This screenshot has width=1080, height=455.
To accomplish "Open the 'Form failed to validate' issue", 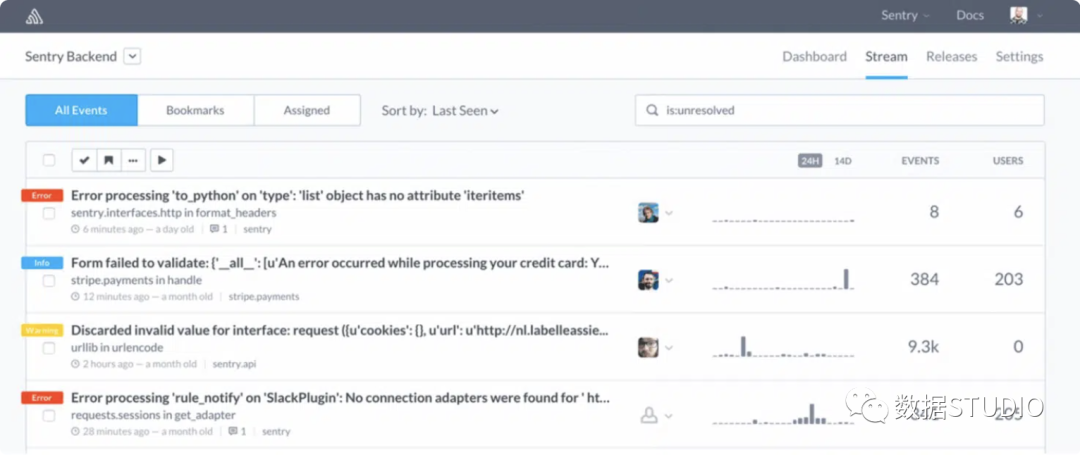I will click(x=340, y=263).
